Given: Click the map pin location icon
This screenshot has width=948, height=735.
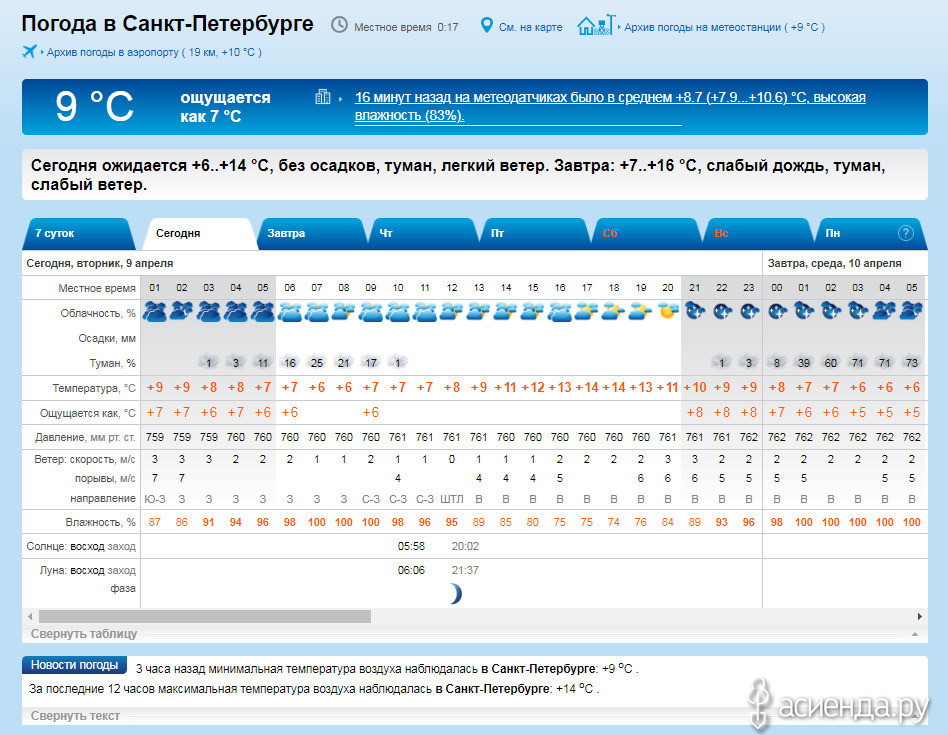Looking at the screenshot, I should (x=486, y=25).
